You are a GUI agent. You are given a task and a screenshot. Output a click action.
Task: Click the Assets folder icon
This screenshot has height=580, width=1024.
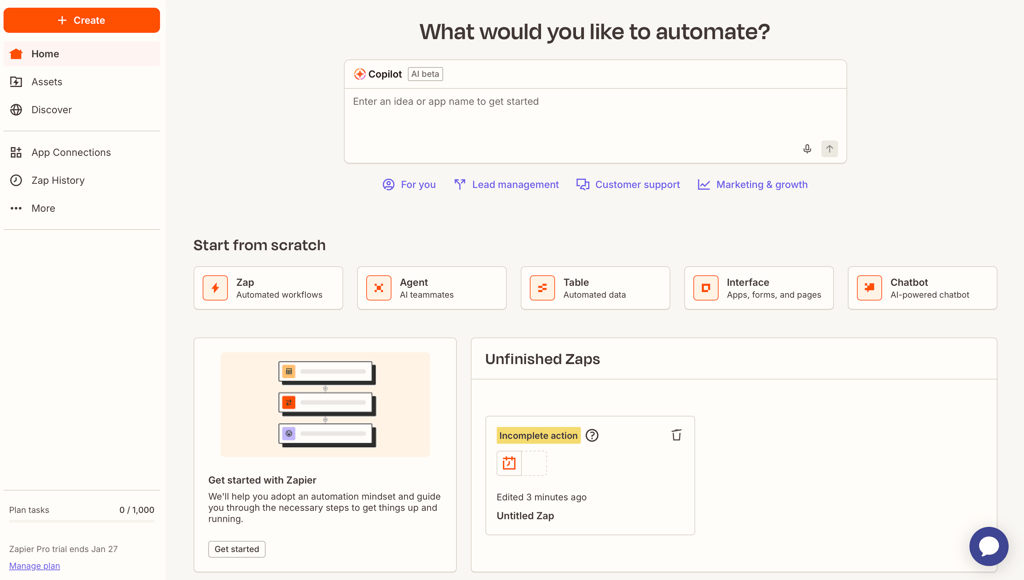click(16, 82)
